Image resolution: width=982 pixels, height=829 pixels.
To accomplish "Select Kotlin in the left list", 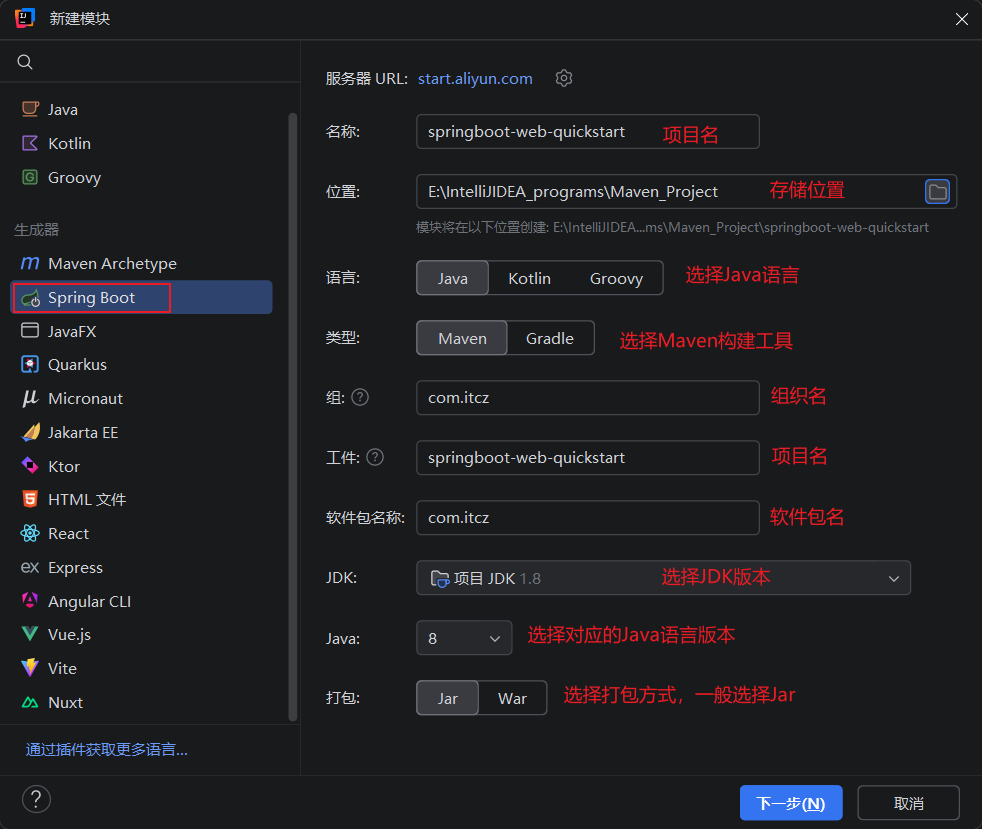I will (142, 143).
